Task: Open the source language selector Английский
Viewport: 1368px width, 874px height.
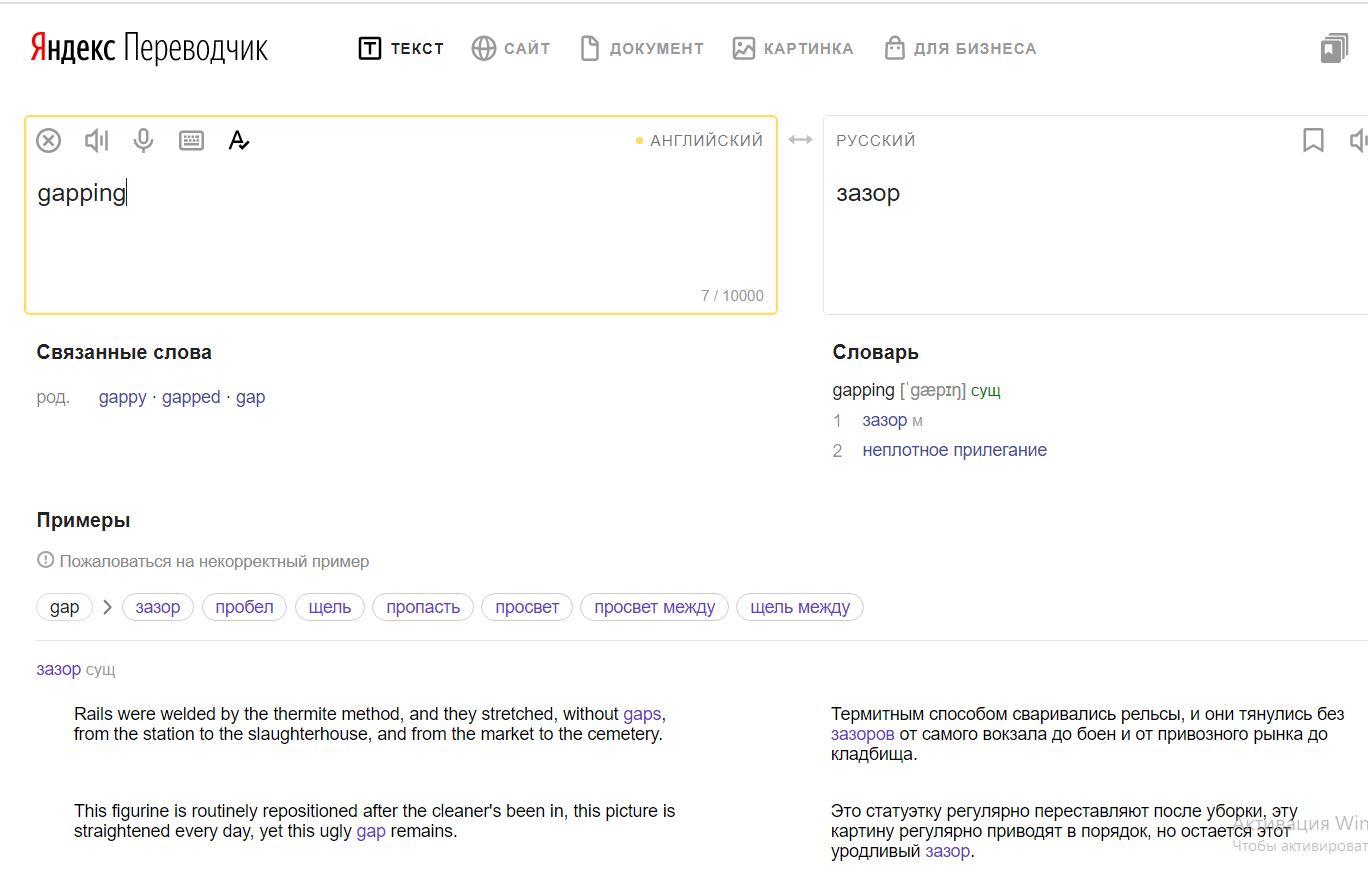Action: tap(706, 141)
